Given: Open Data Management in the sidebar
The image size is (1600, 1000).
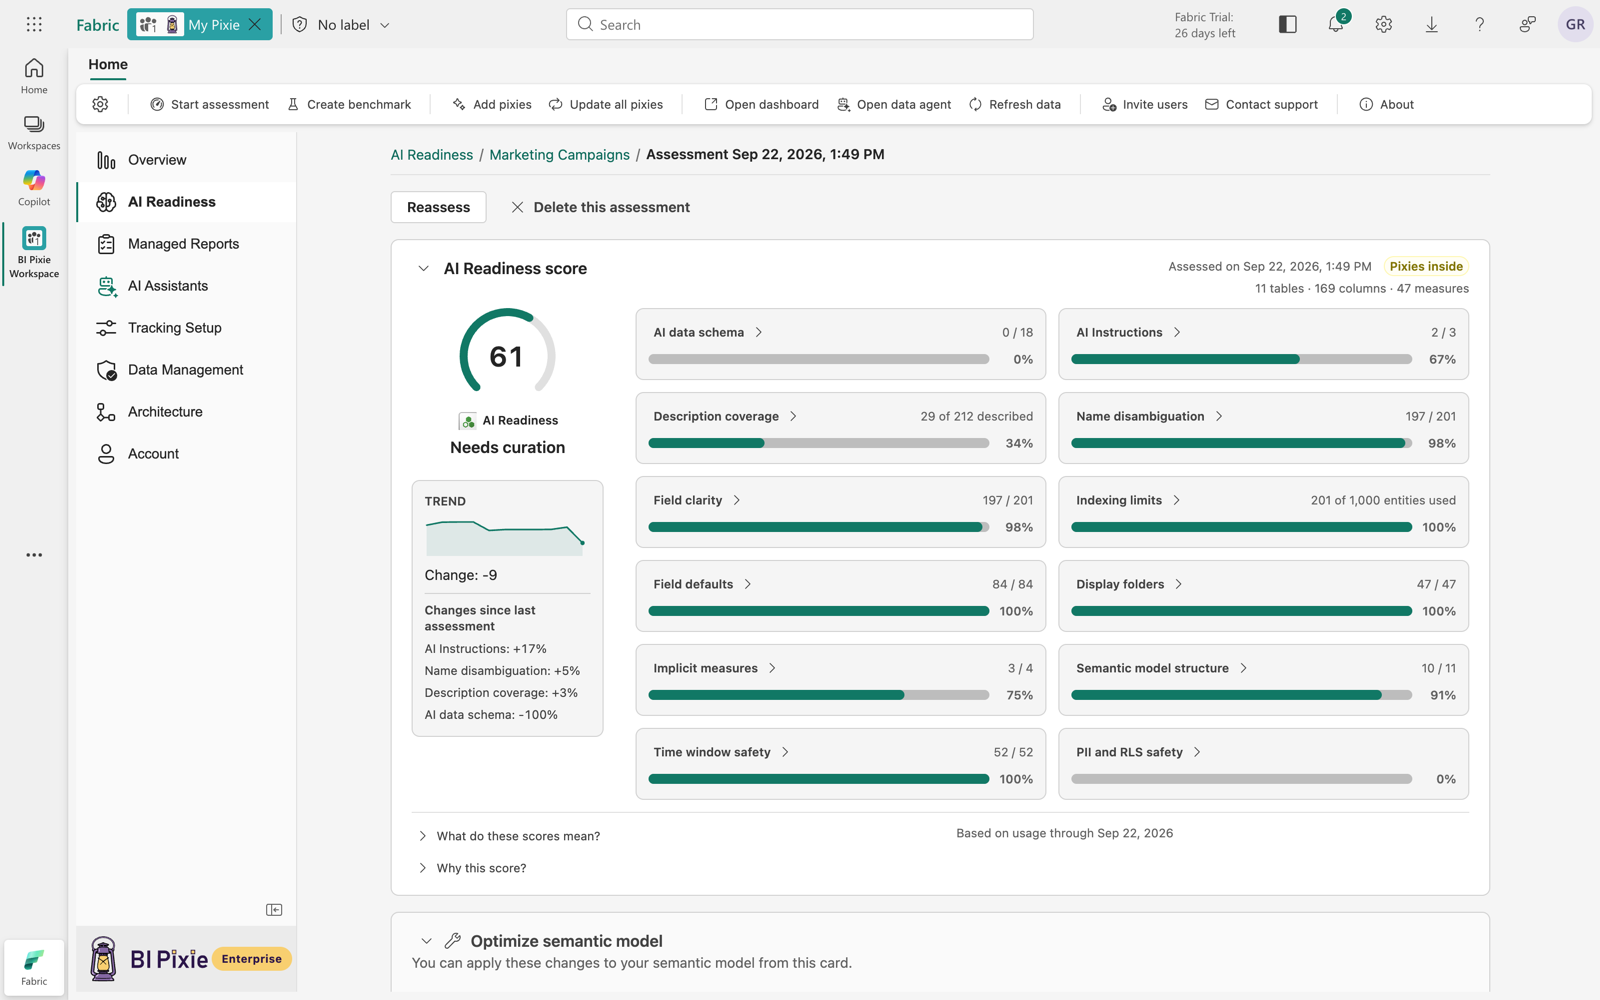Looking at the screenshot, I should (x=186, y=370).
